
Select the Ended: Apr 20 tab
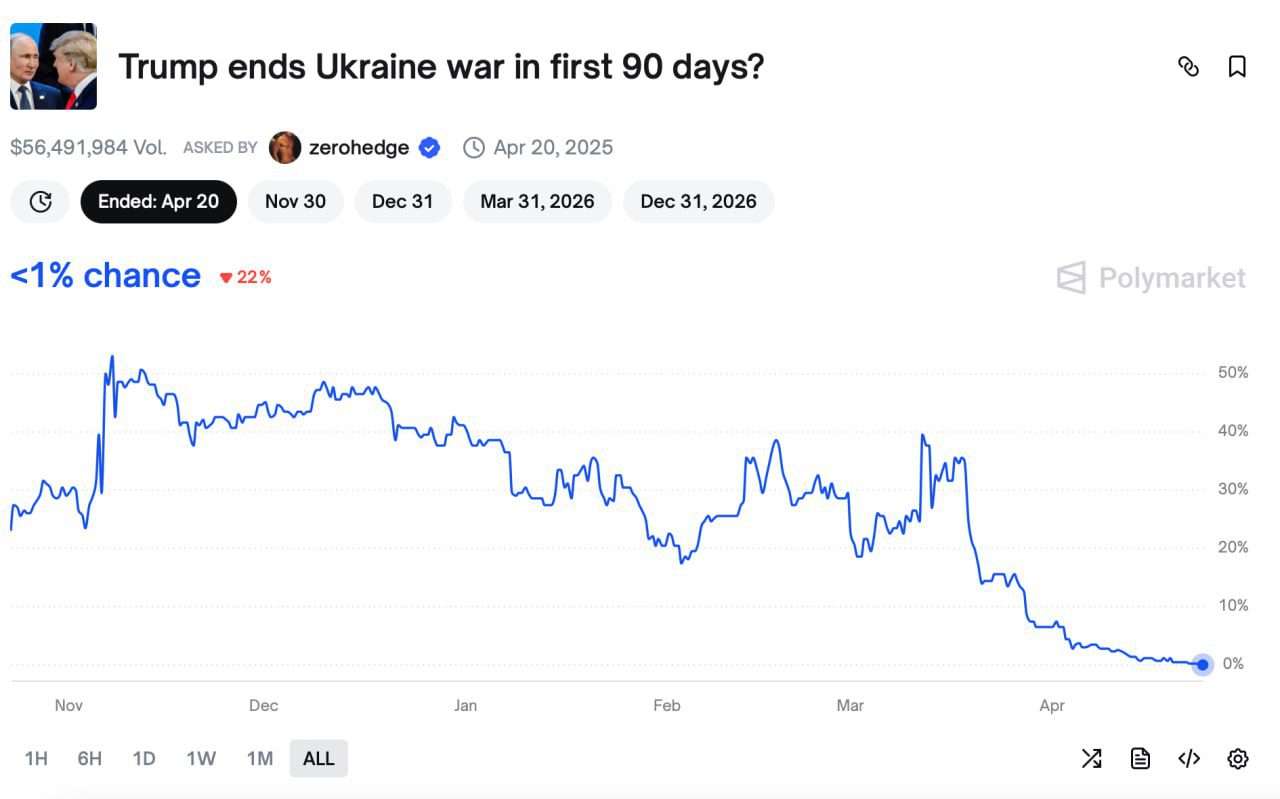tap(158, 202)
